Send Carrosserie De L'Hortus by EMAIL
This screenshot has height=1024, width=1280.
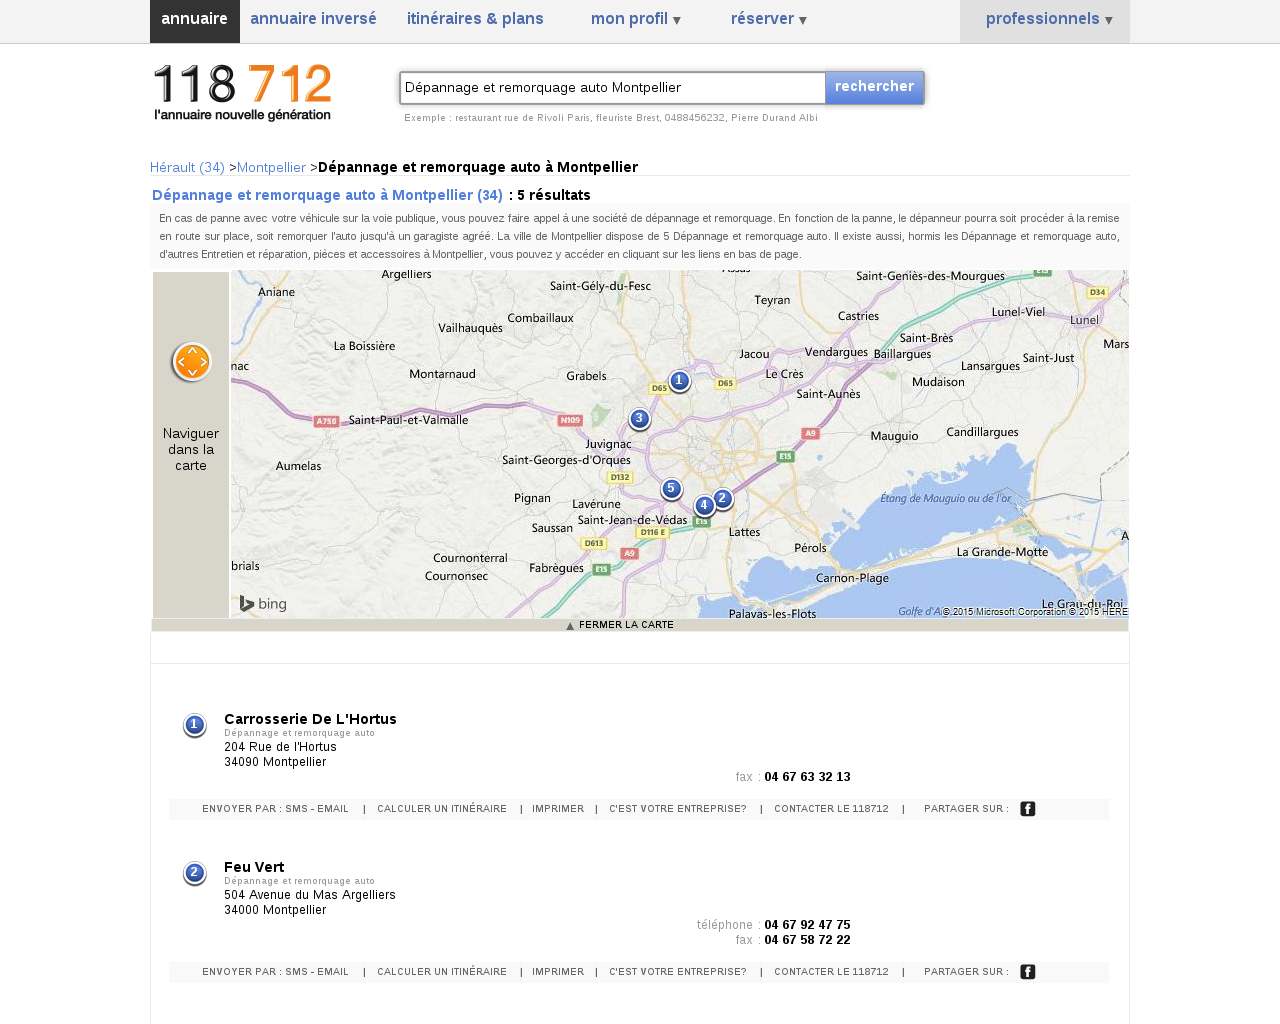click(333, 809)
